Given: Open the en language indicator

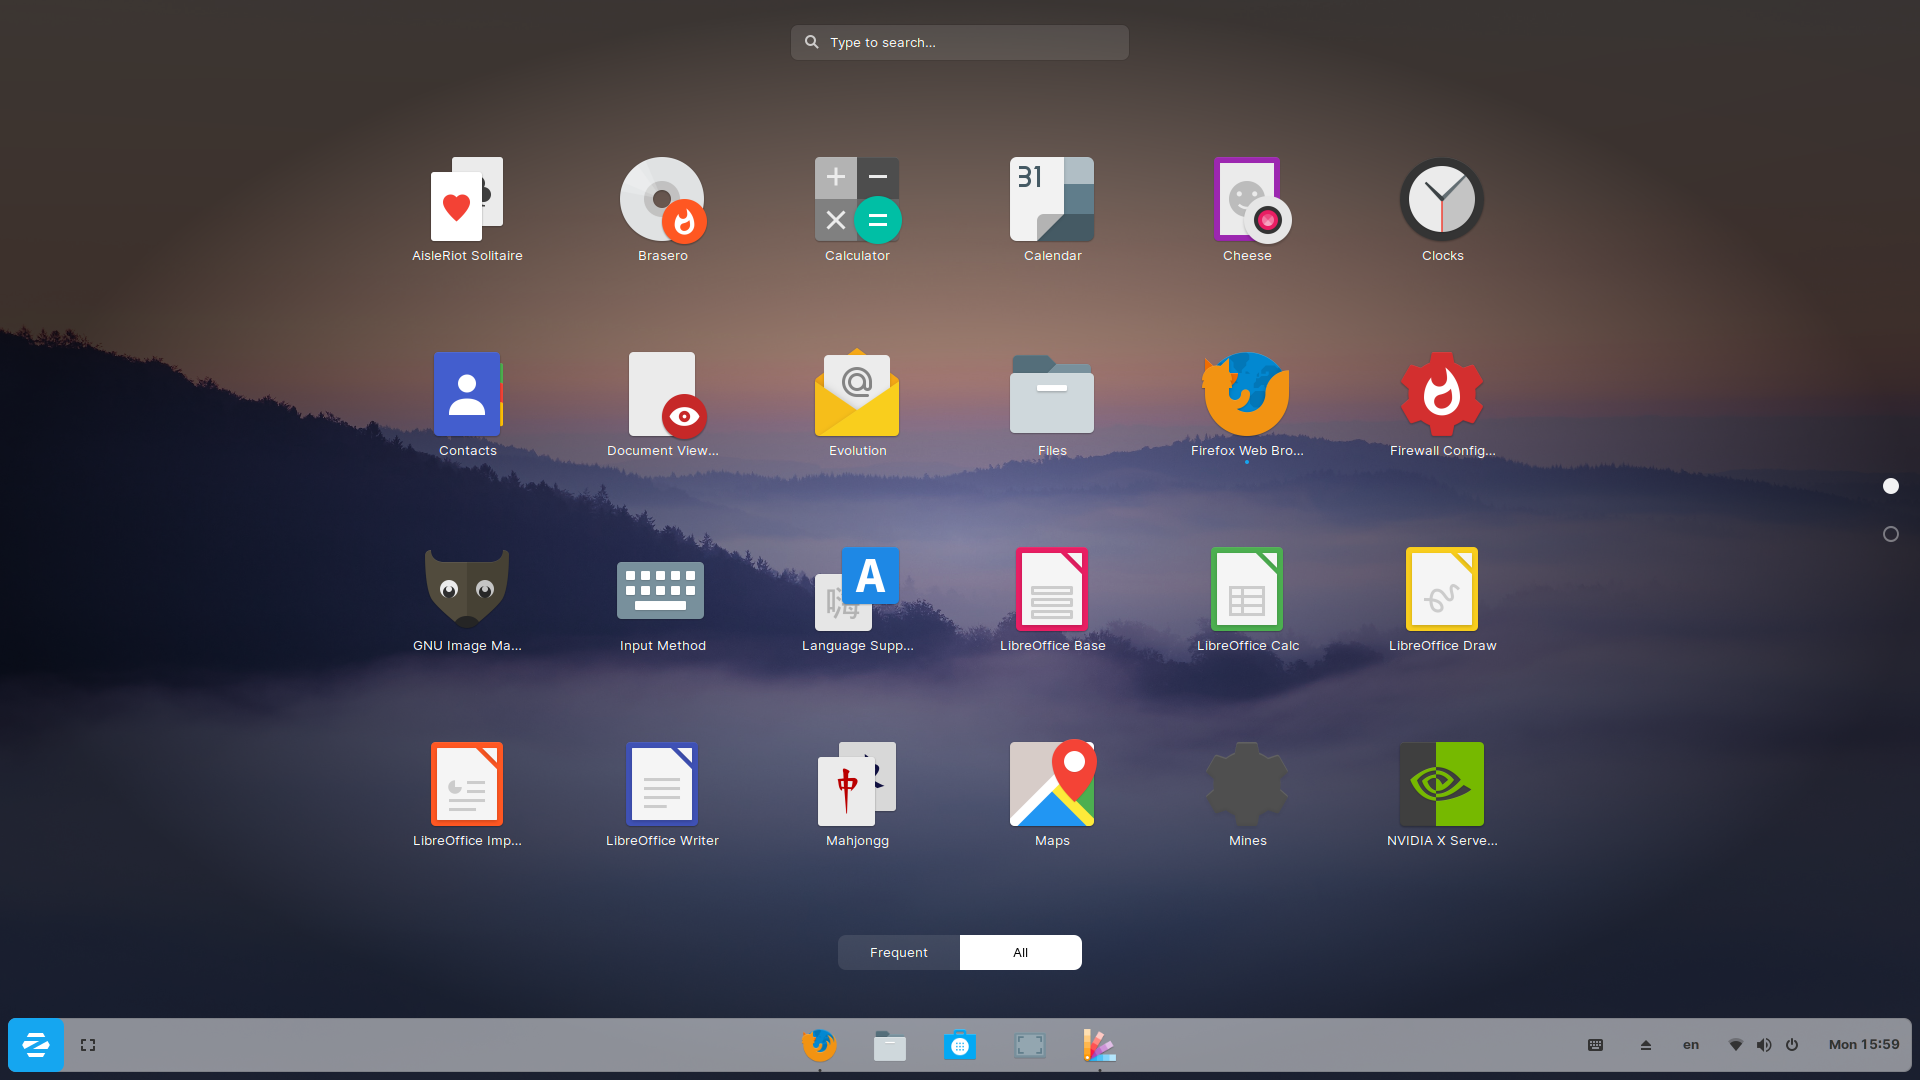Looking at the screenshot, I should [x=1690, y=1045].
